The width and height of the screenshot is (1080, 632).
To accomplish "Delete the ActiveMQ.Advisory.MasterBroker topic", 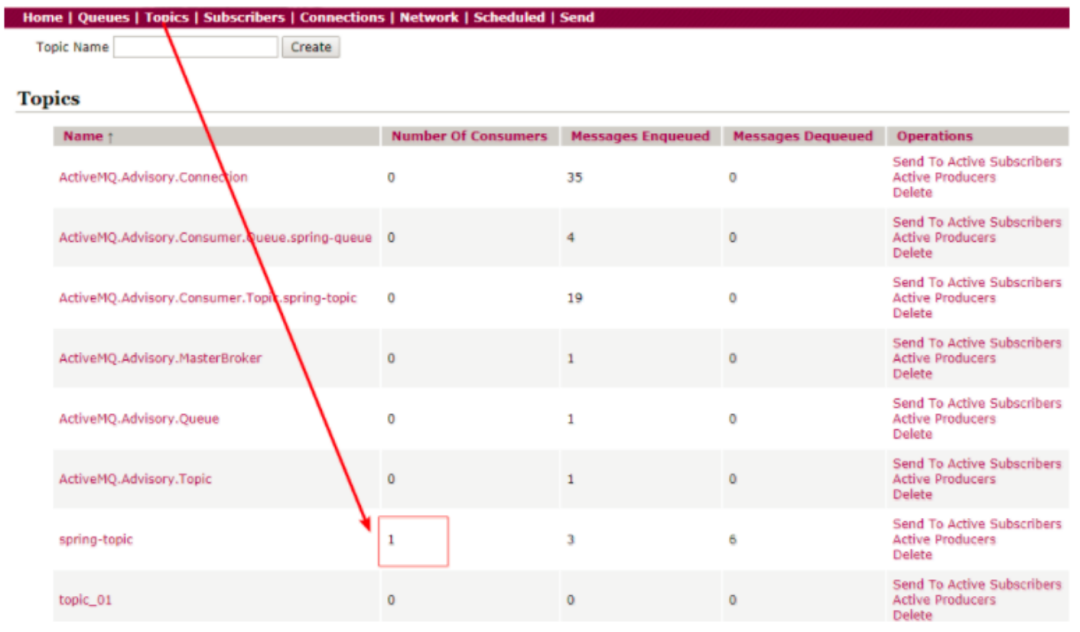I will click(x=912, y=374).
